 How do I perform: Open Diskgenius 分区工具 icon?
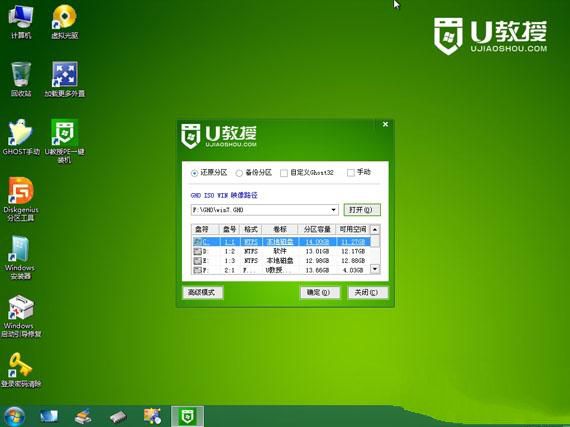pyautogui.click(x=21, y=199)
